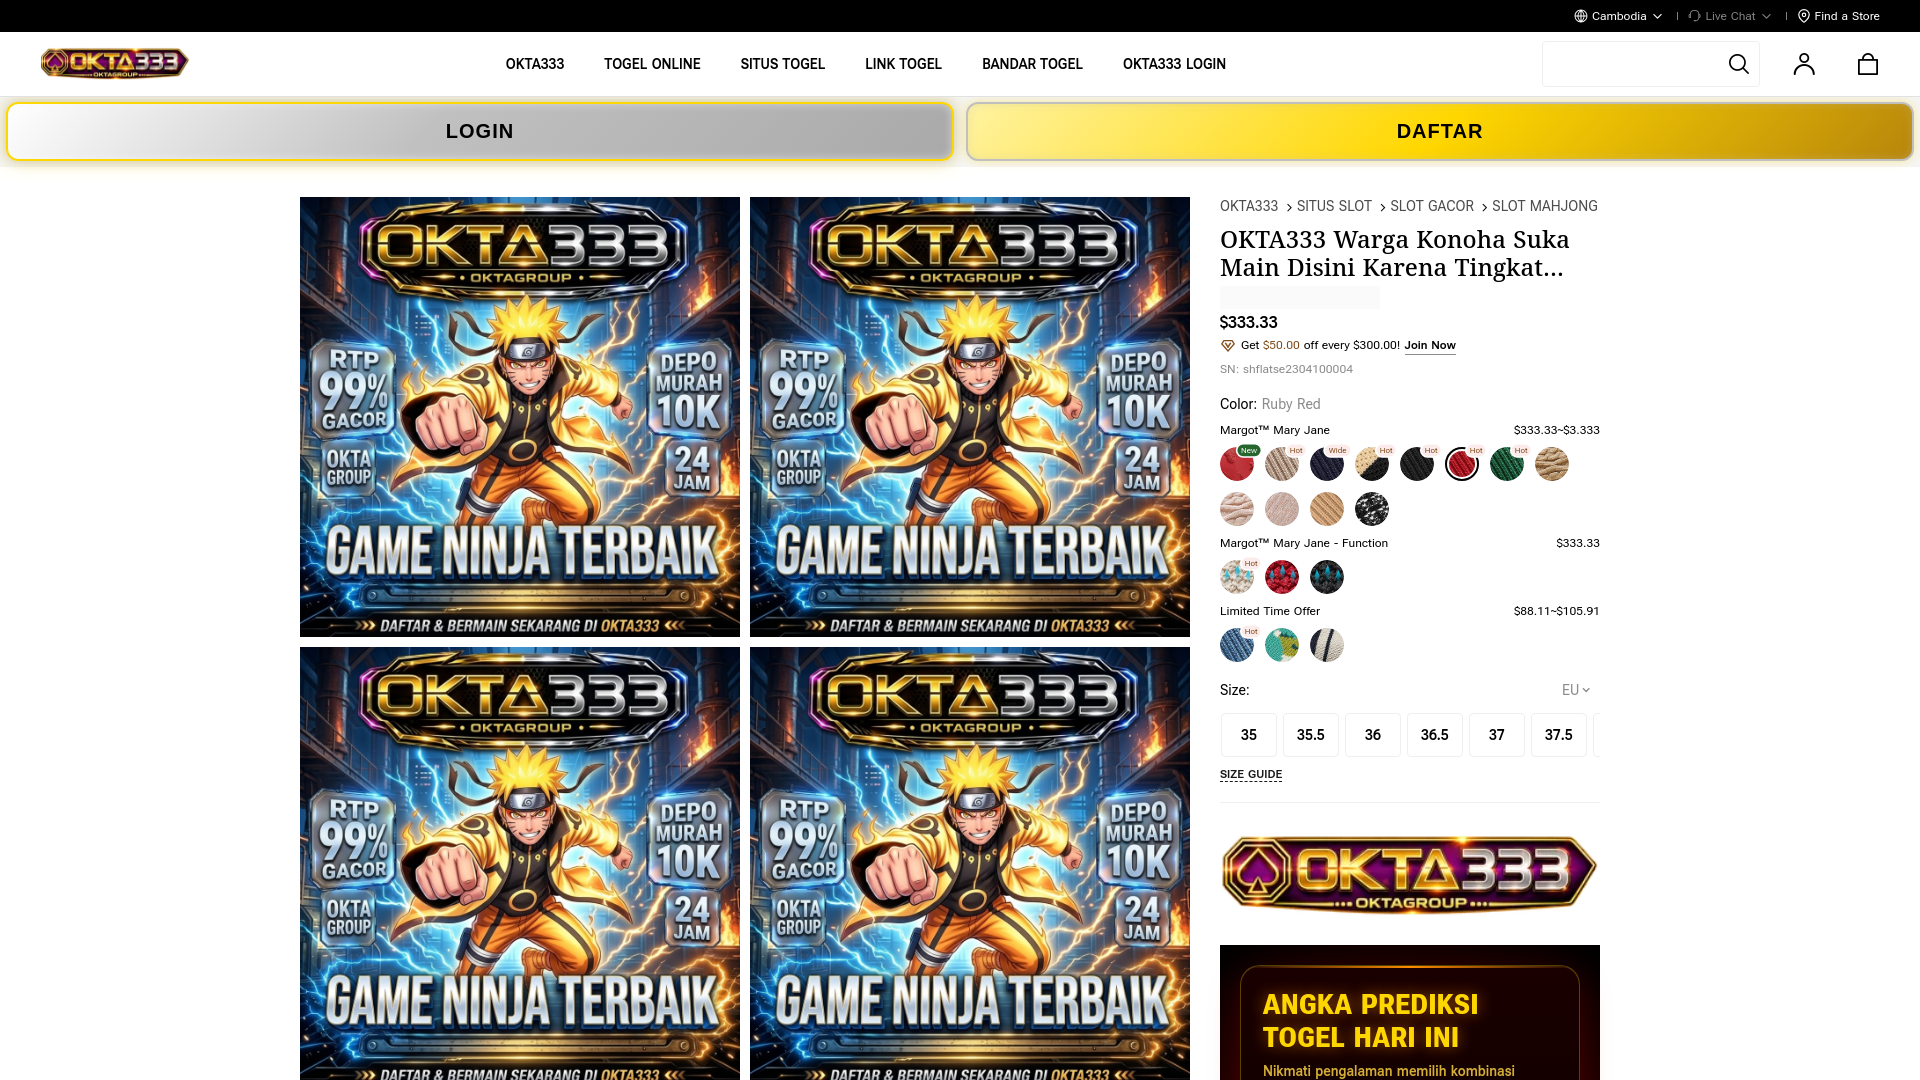Viewport: 1920px width, 1080px height.
Task: Select the red swatch tagged New
Action: pos(1237,464)
